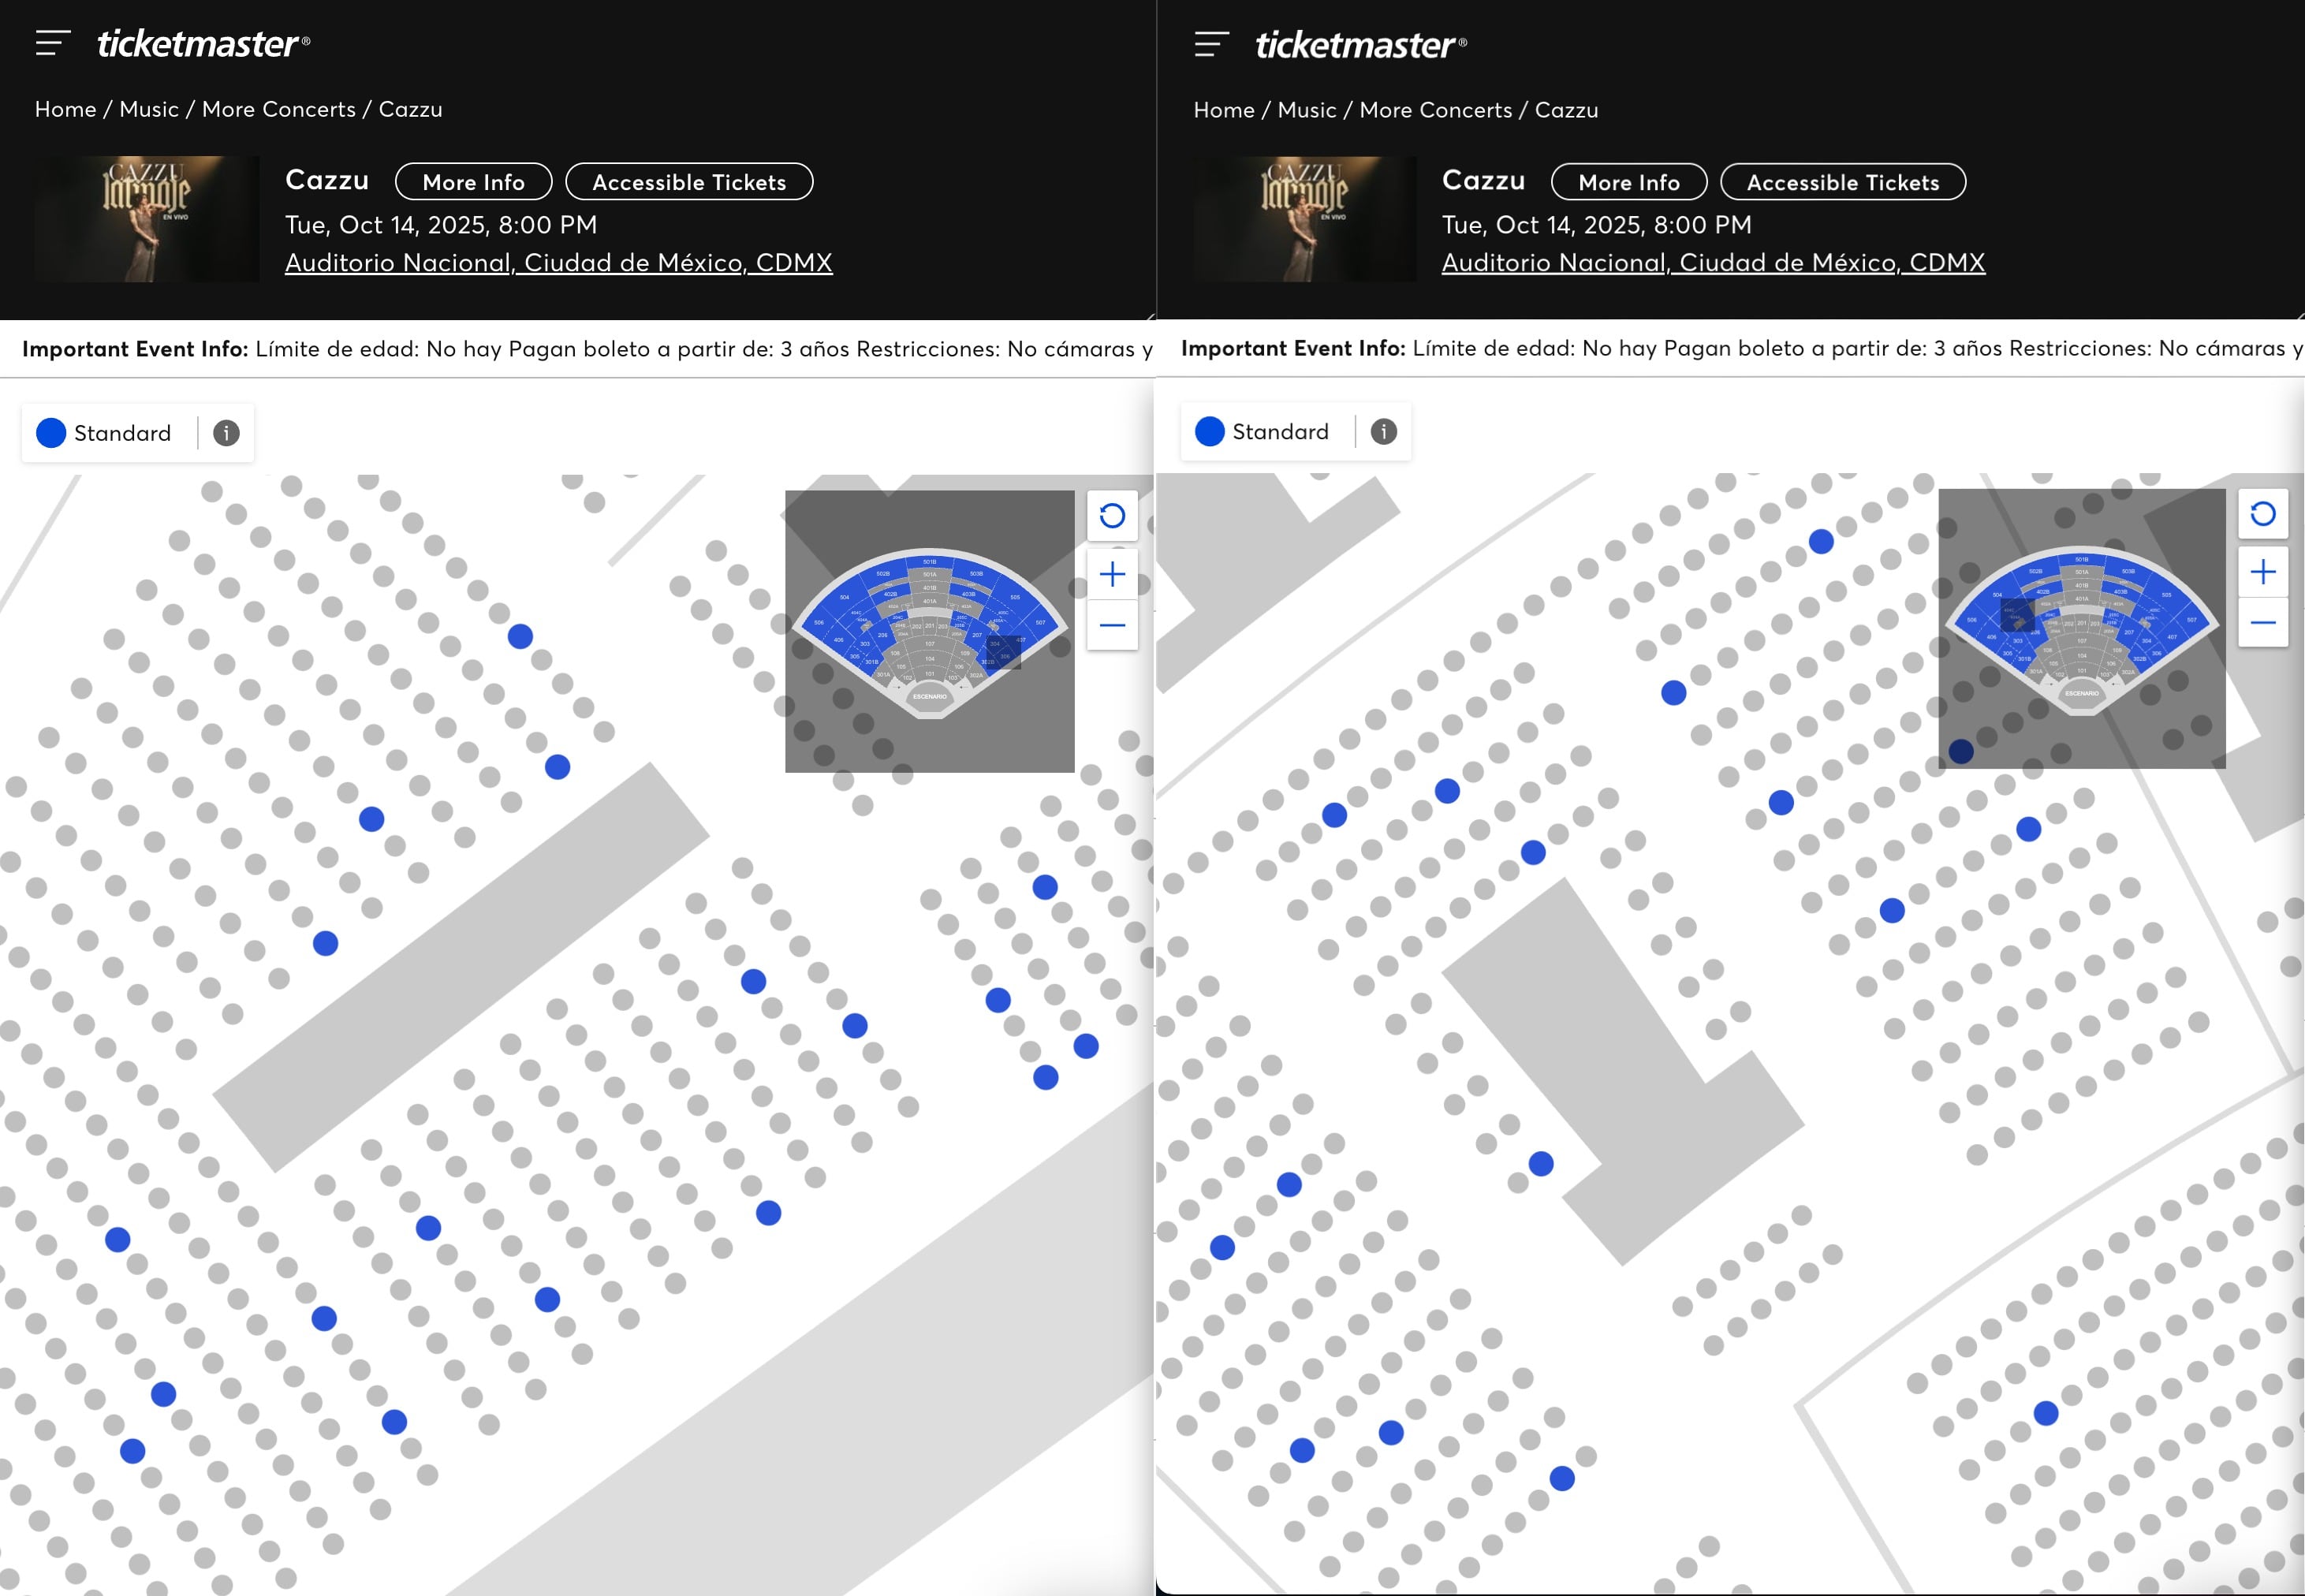Zoom out on left seat map

point(1112,626)
